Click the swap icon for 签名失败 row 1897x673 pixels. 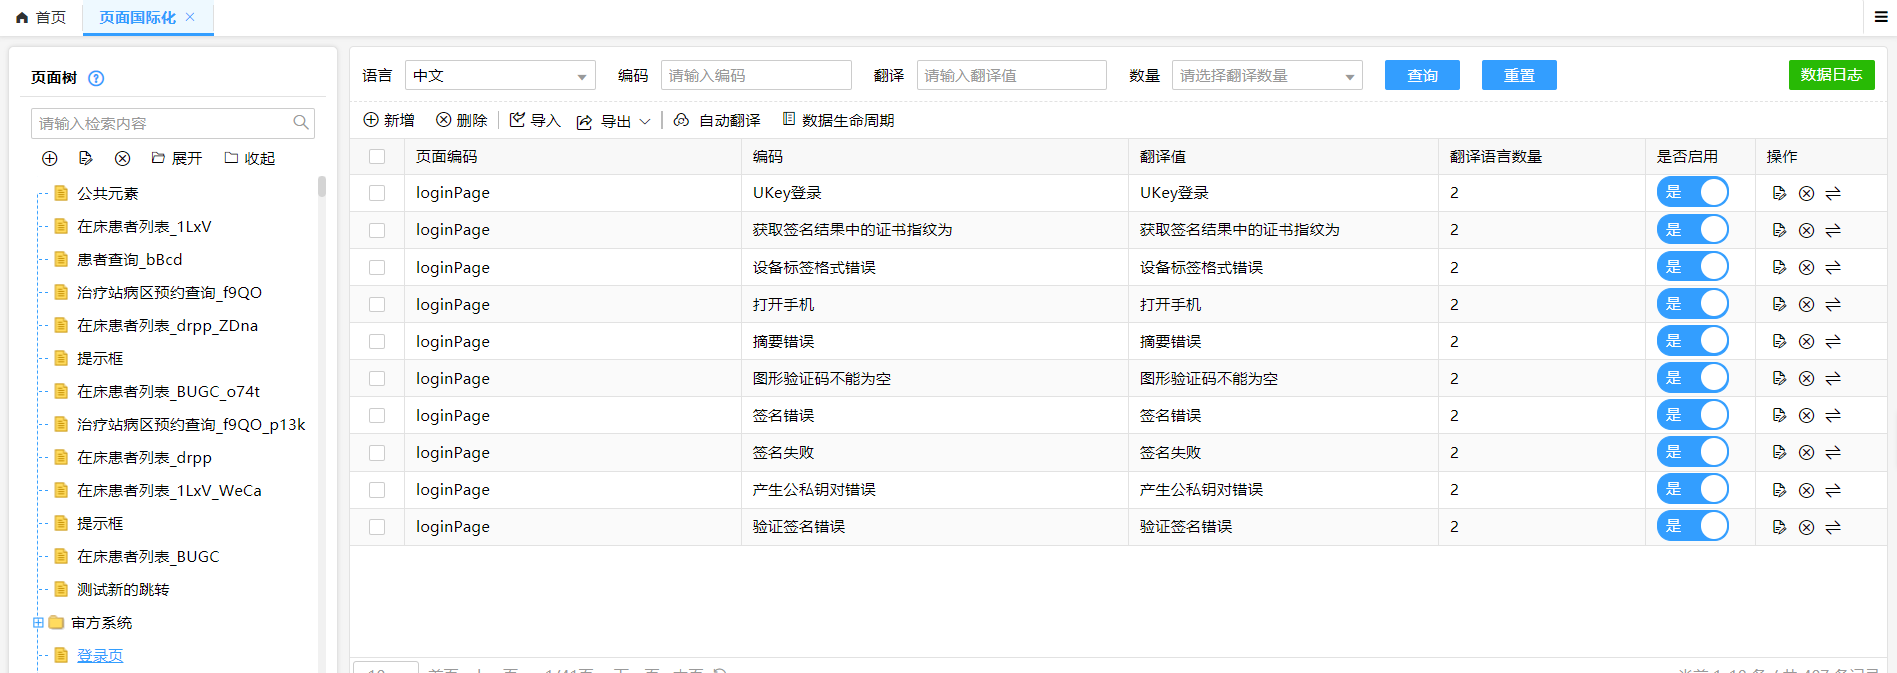pyautogui.click(x=1833, y=453)
